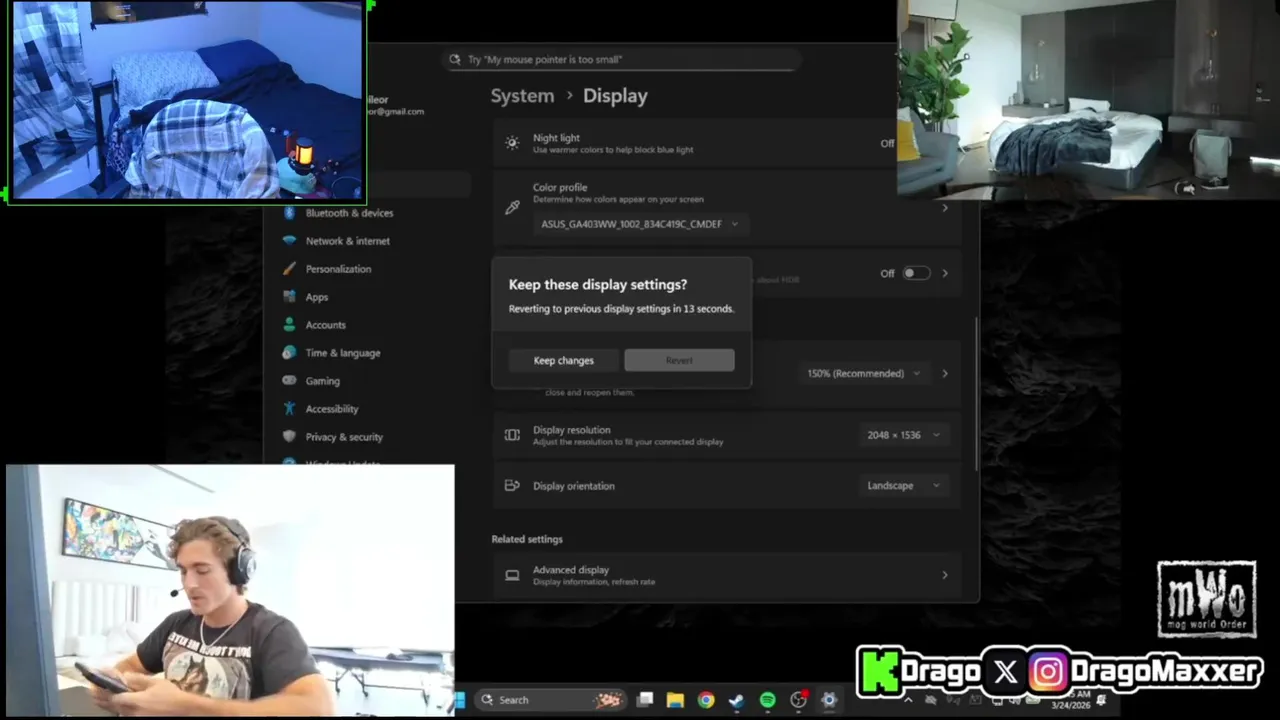Click the Advanced display monitor icon

coord(512,575)
